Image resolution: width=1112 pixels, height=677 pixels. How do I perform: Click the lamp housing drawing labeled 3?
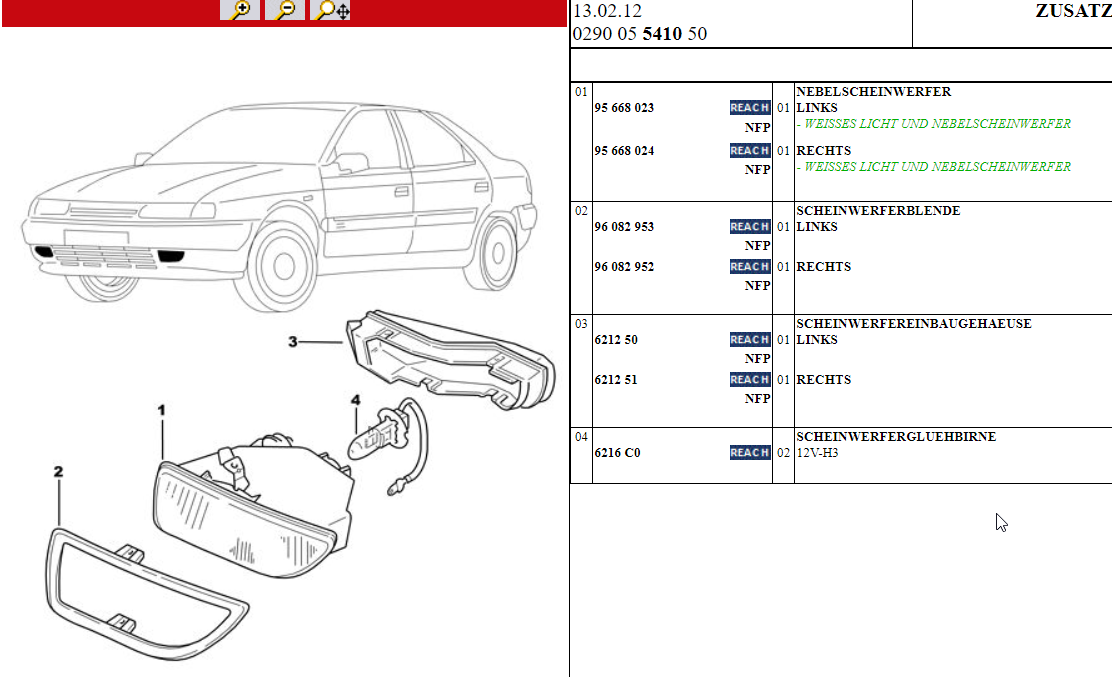pos(450,360)
